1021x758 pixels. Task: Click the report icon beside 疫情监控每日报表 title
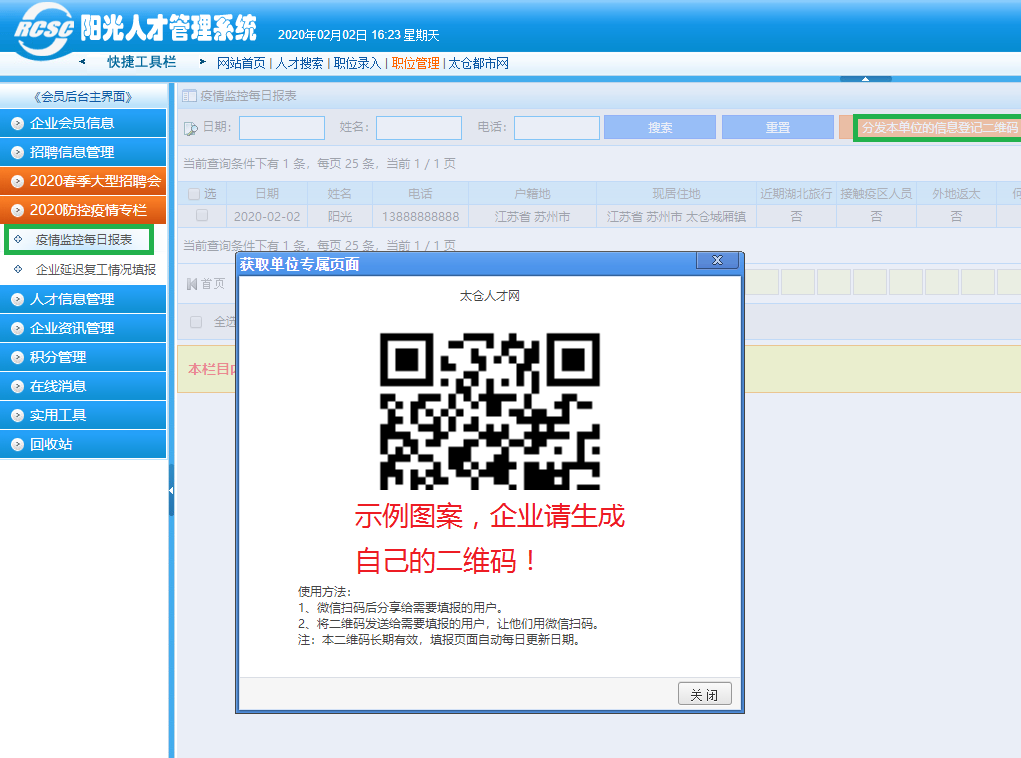pyautogui.click(x=188, y=97)
